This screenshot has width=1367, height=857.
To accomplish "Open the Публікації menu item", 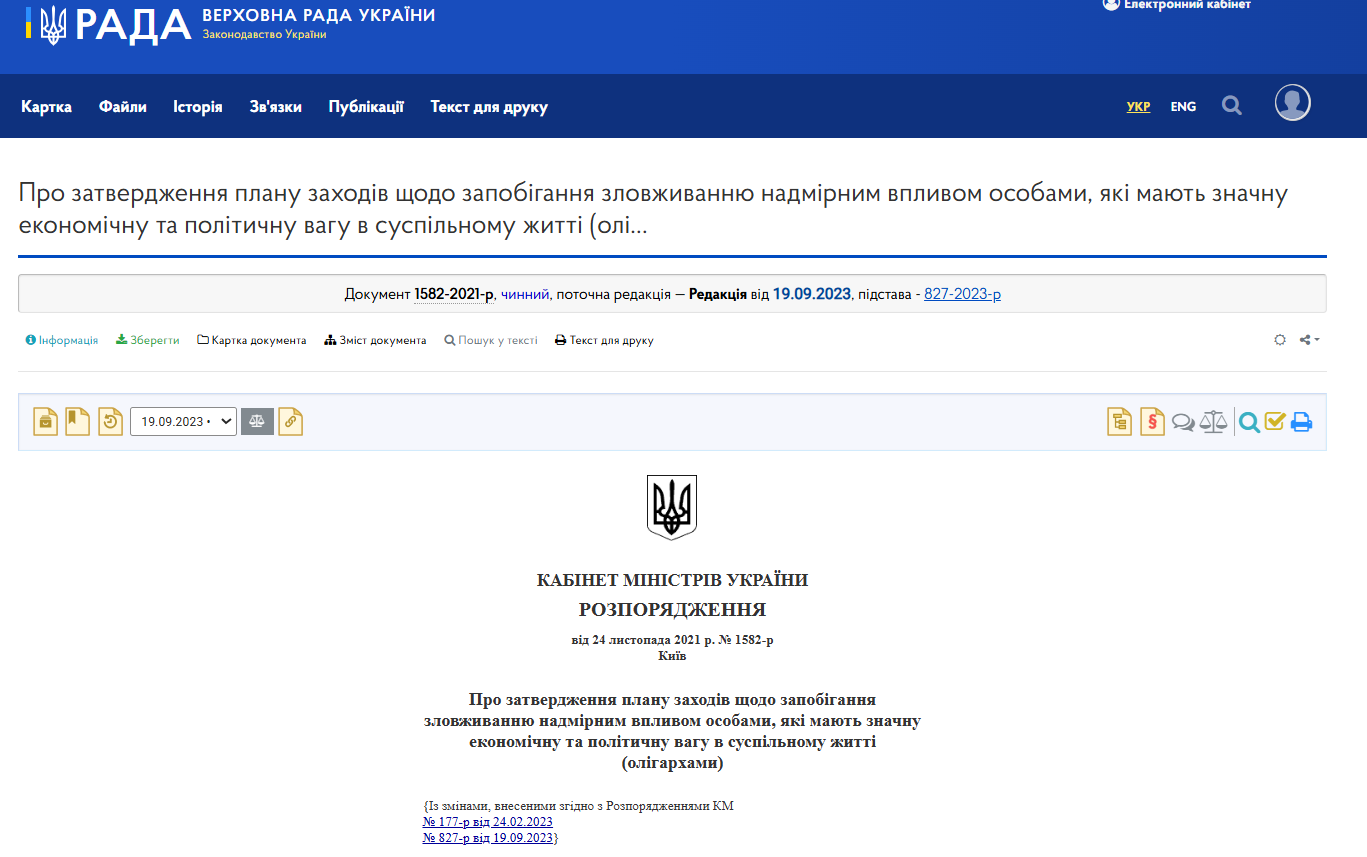I will 366,107.
